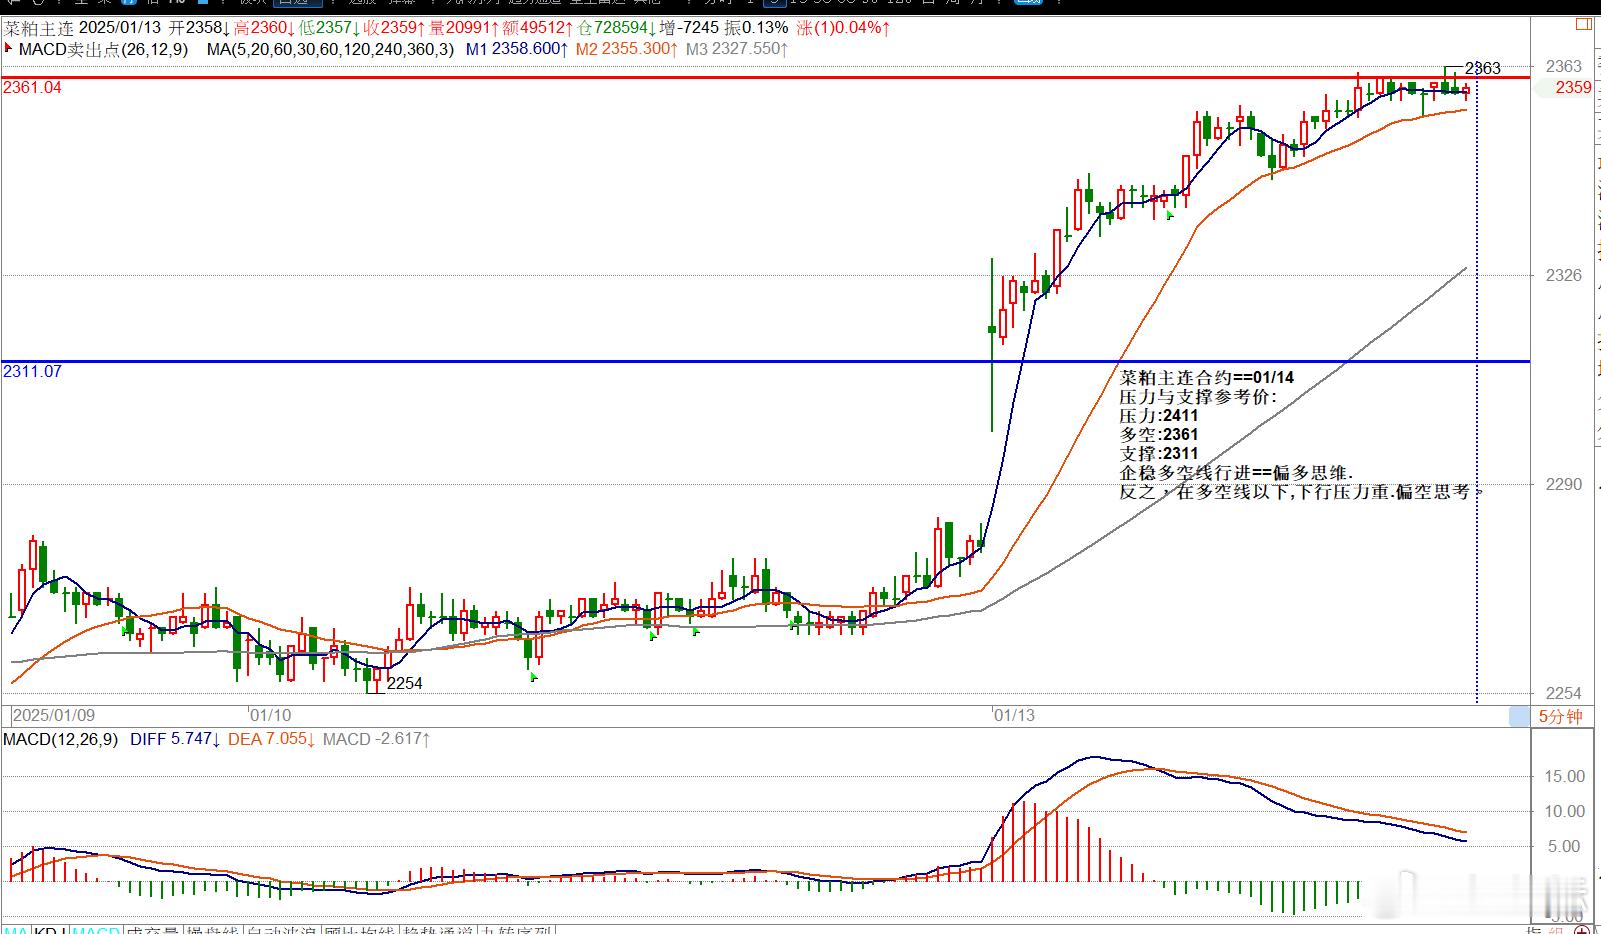Click the M2 2355.300 moving average value

point(627,48)
